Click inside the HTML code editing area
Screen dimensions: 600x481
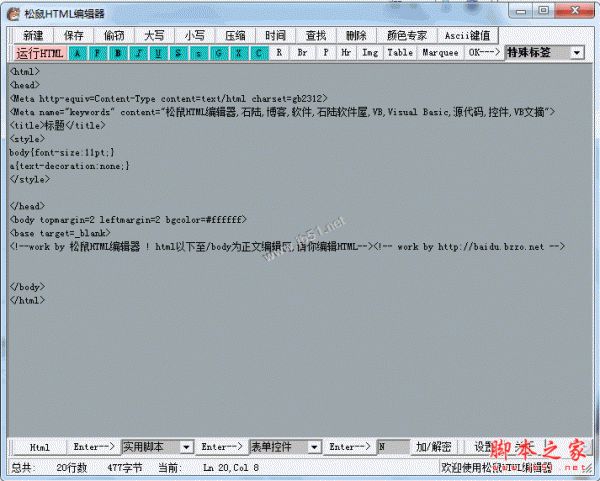pos(300,350)
